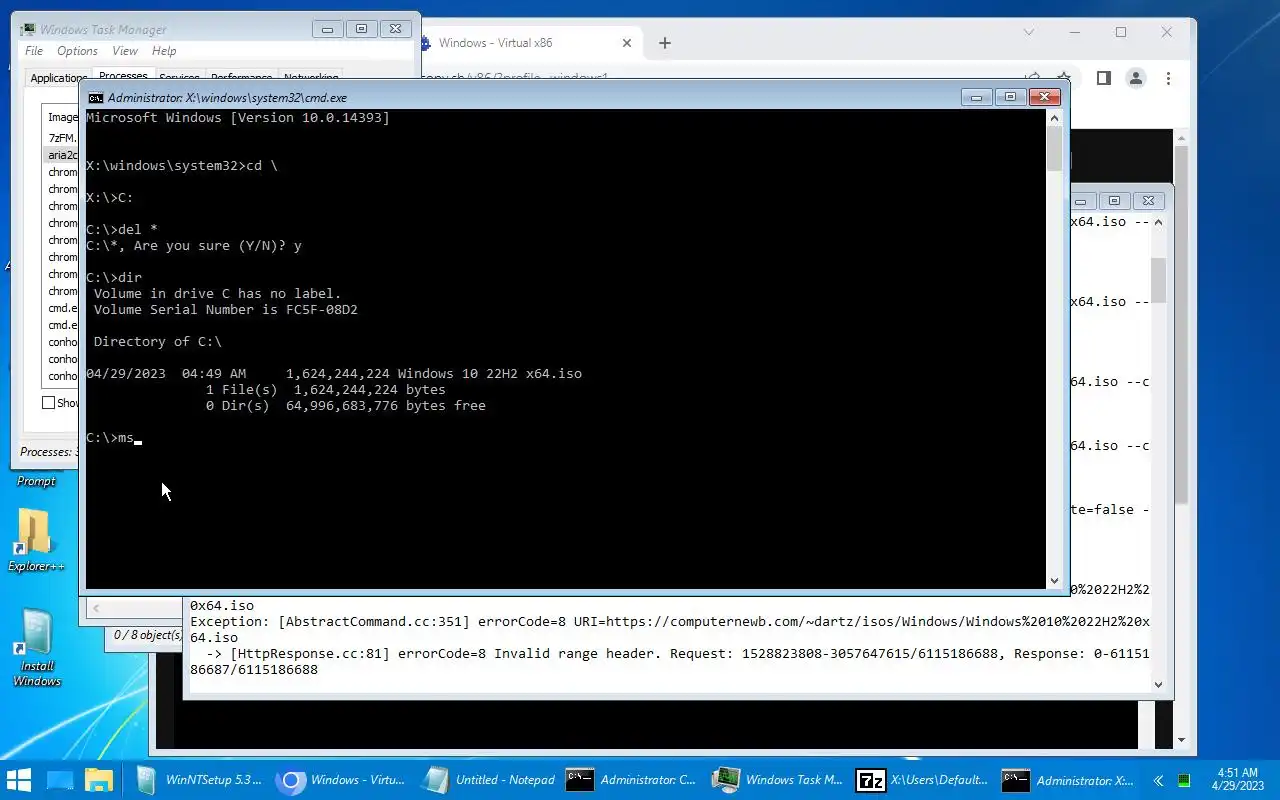The image size is (1280, 800).
Task: Click the Volume Serial Number line
Action: [226, 310]
